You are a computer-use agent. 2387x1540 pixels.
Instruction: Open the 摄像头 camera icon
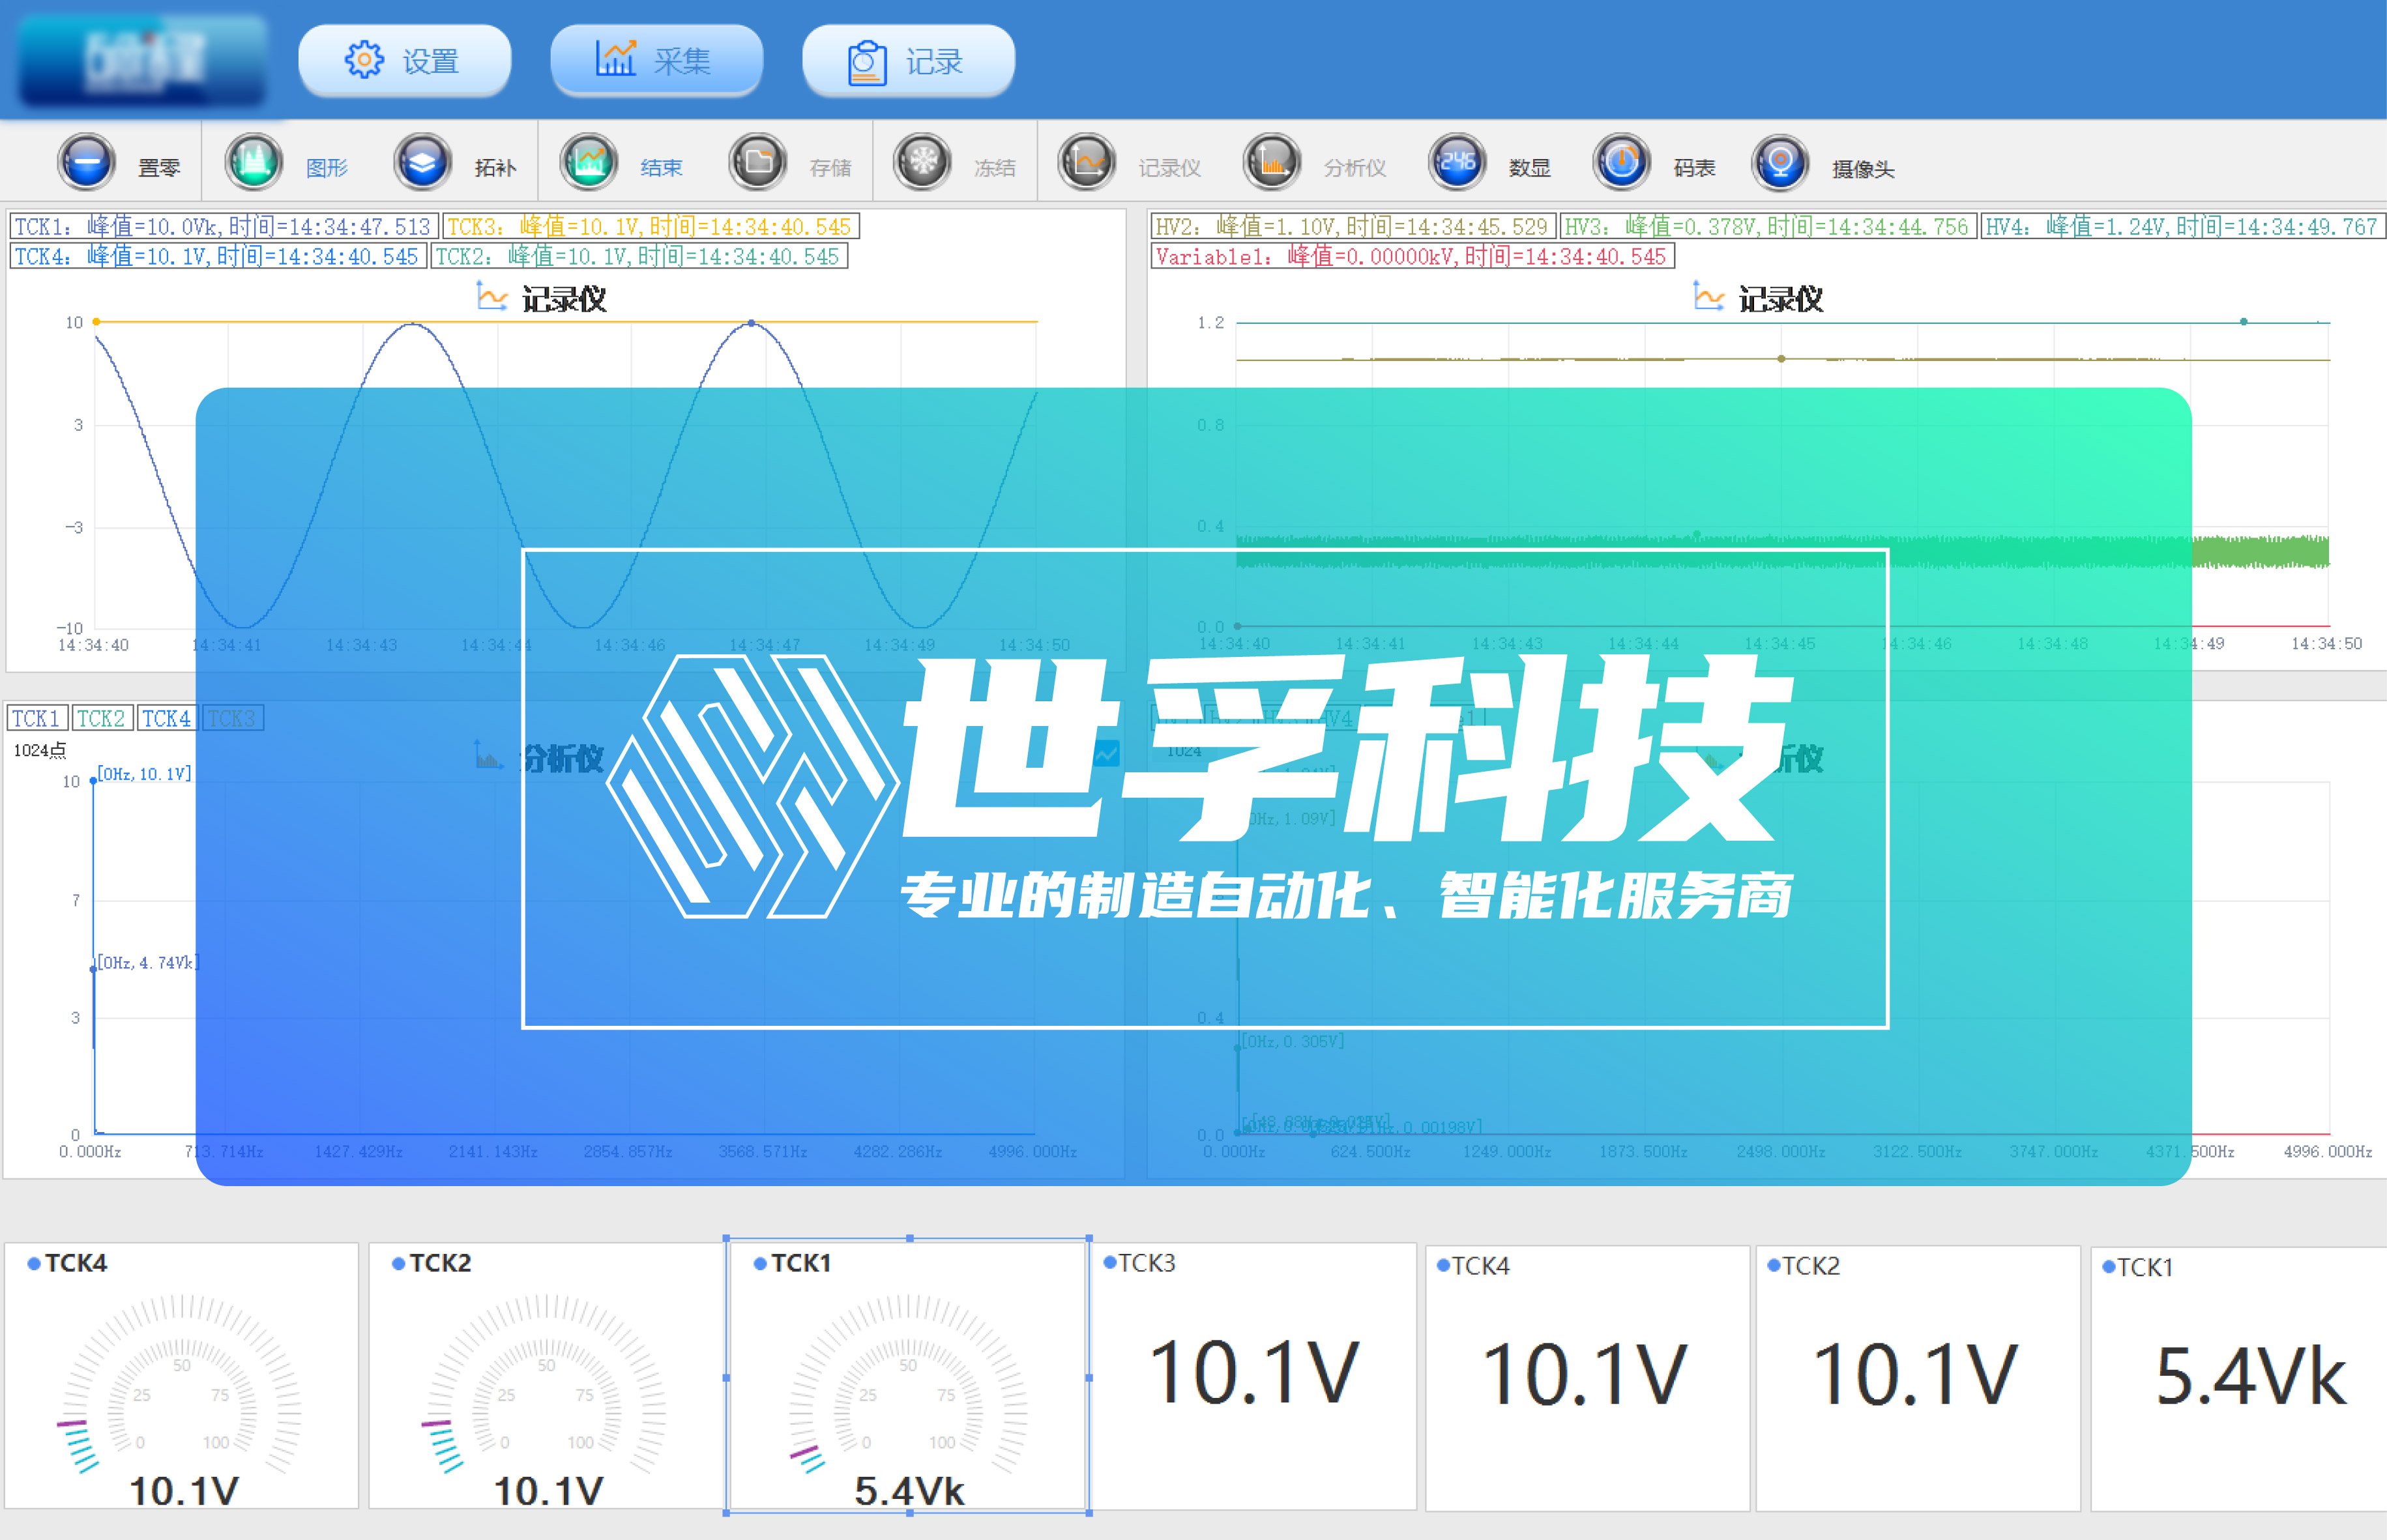pos(1781,162)
